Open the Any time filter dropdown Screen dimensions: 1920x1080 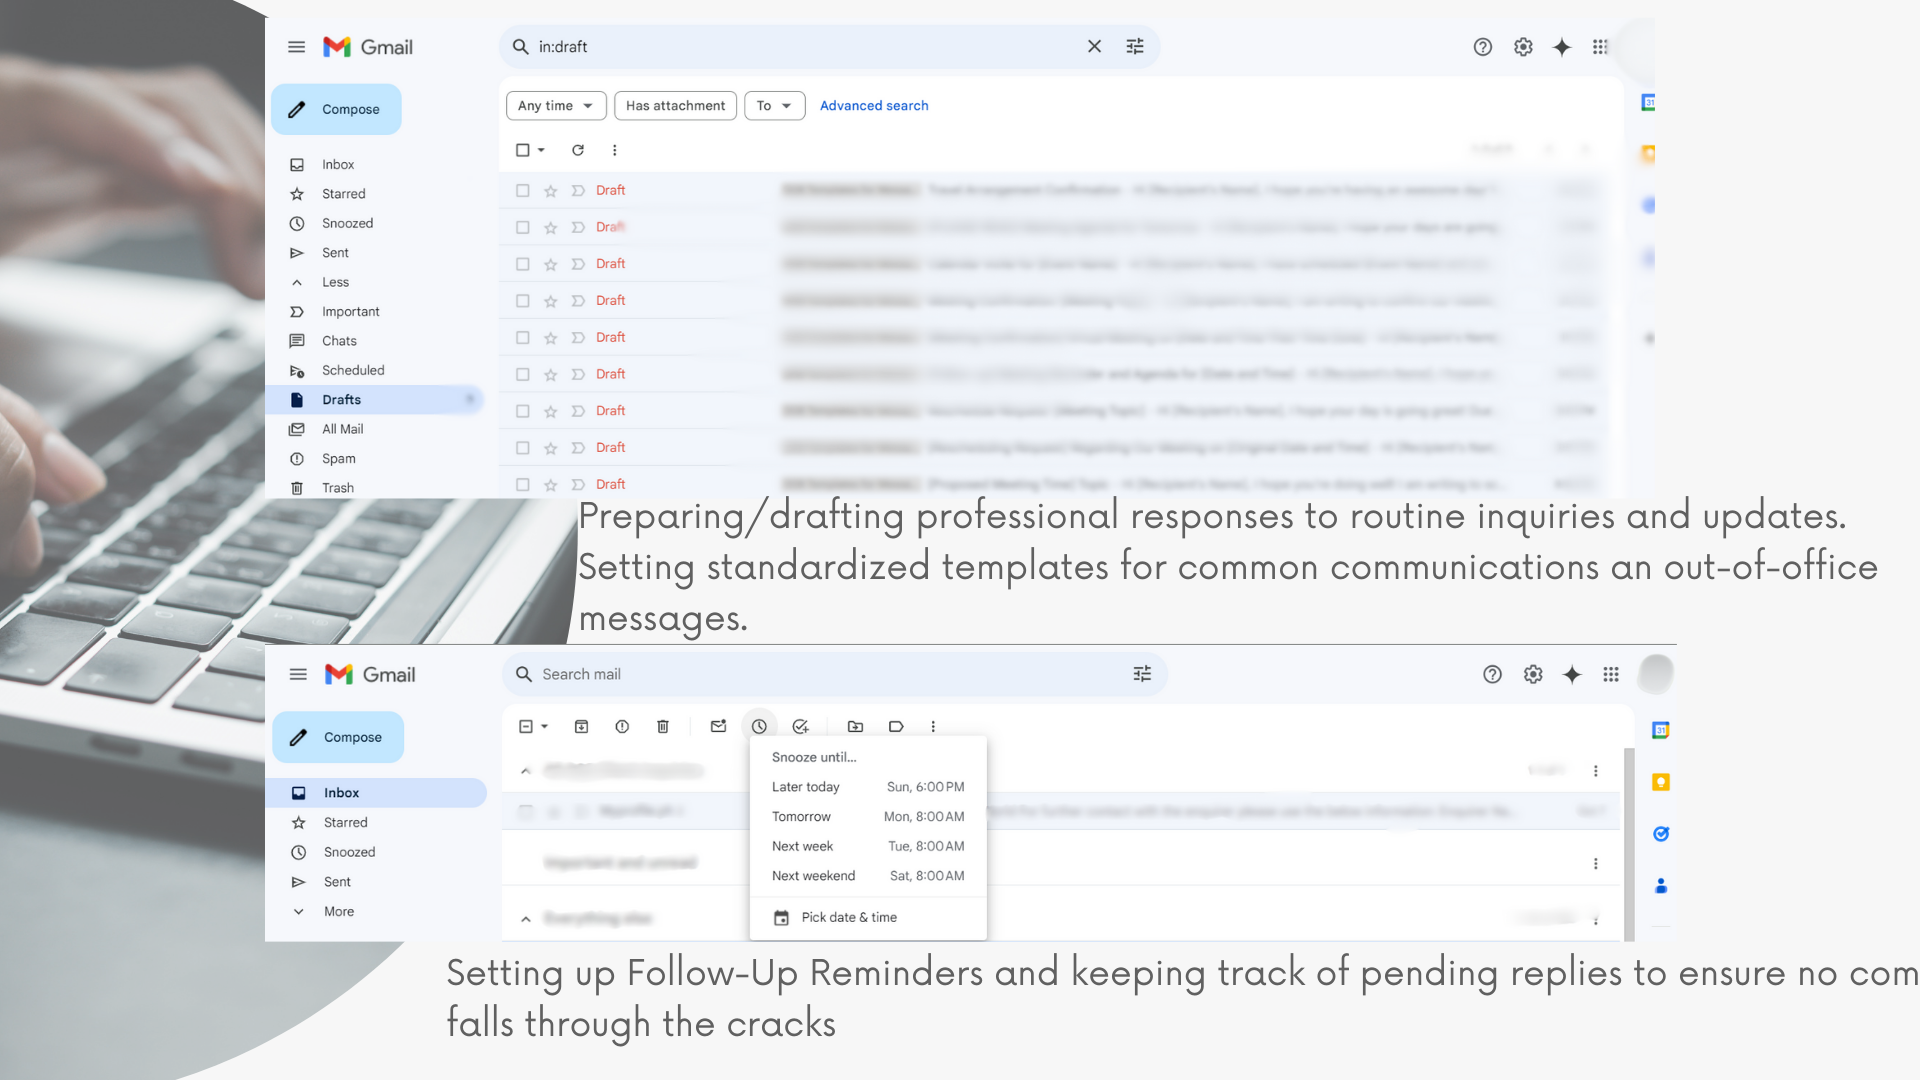pos(556,106)
